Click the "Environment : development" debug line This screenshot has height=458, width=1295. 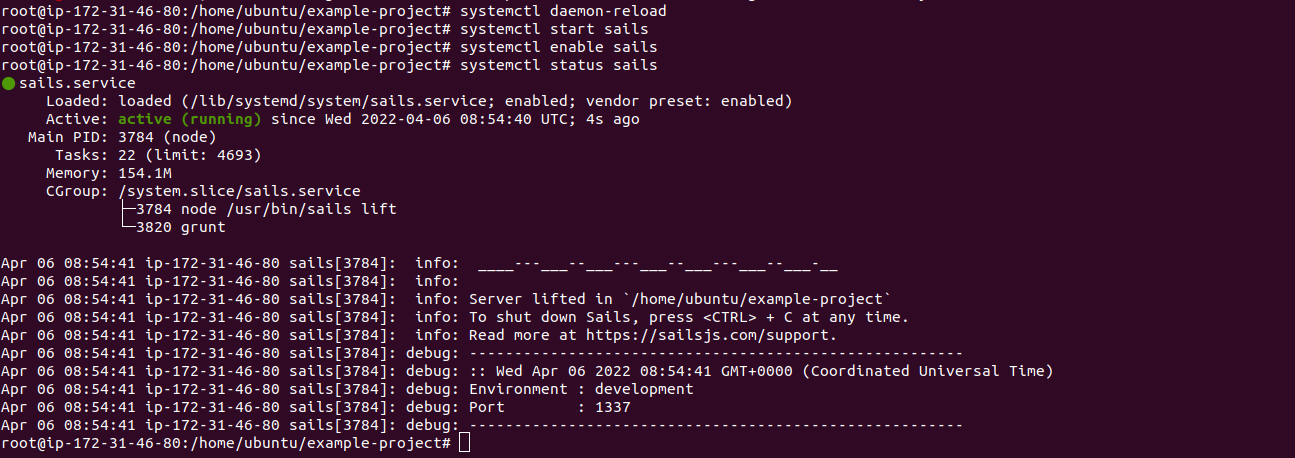[580, 389]
